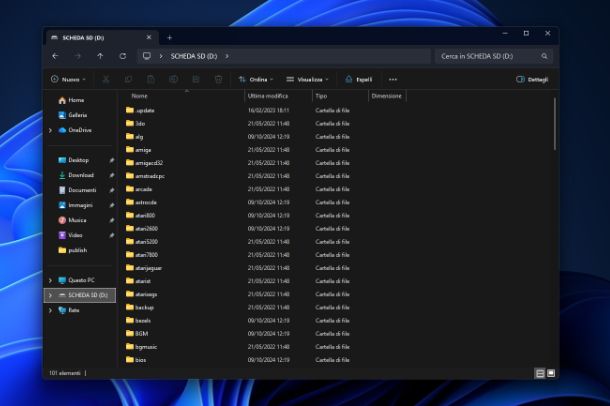Image resolution: width=610 pixels, height=406 pixels.
Task: Open the Nuovo dropdown
Action: point(68,79)
